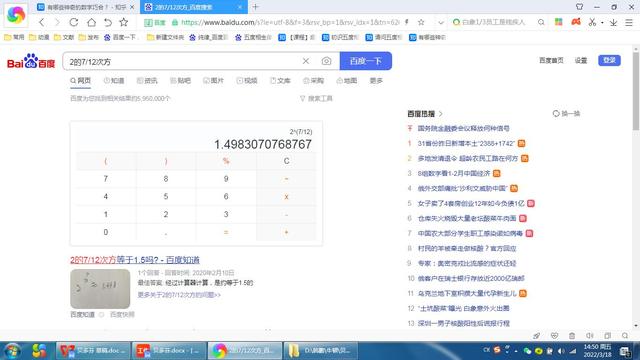Click the camera image-search icon in the Baidu box
640x360 pixels.
(x=326, y=61)
